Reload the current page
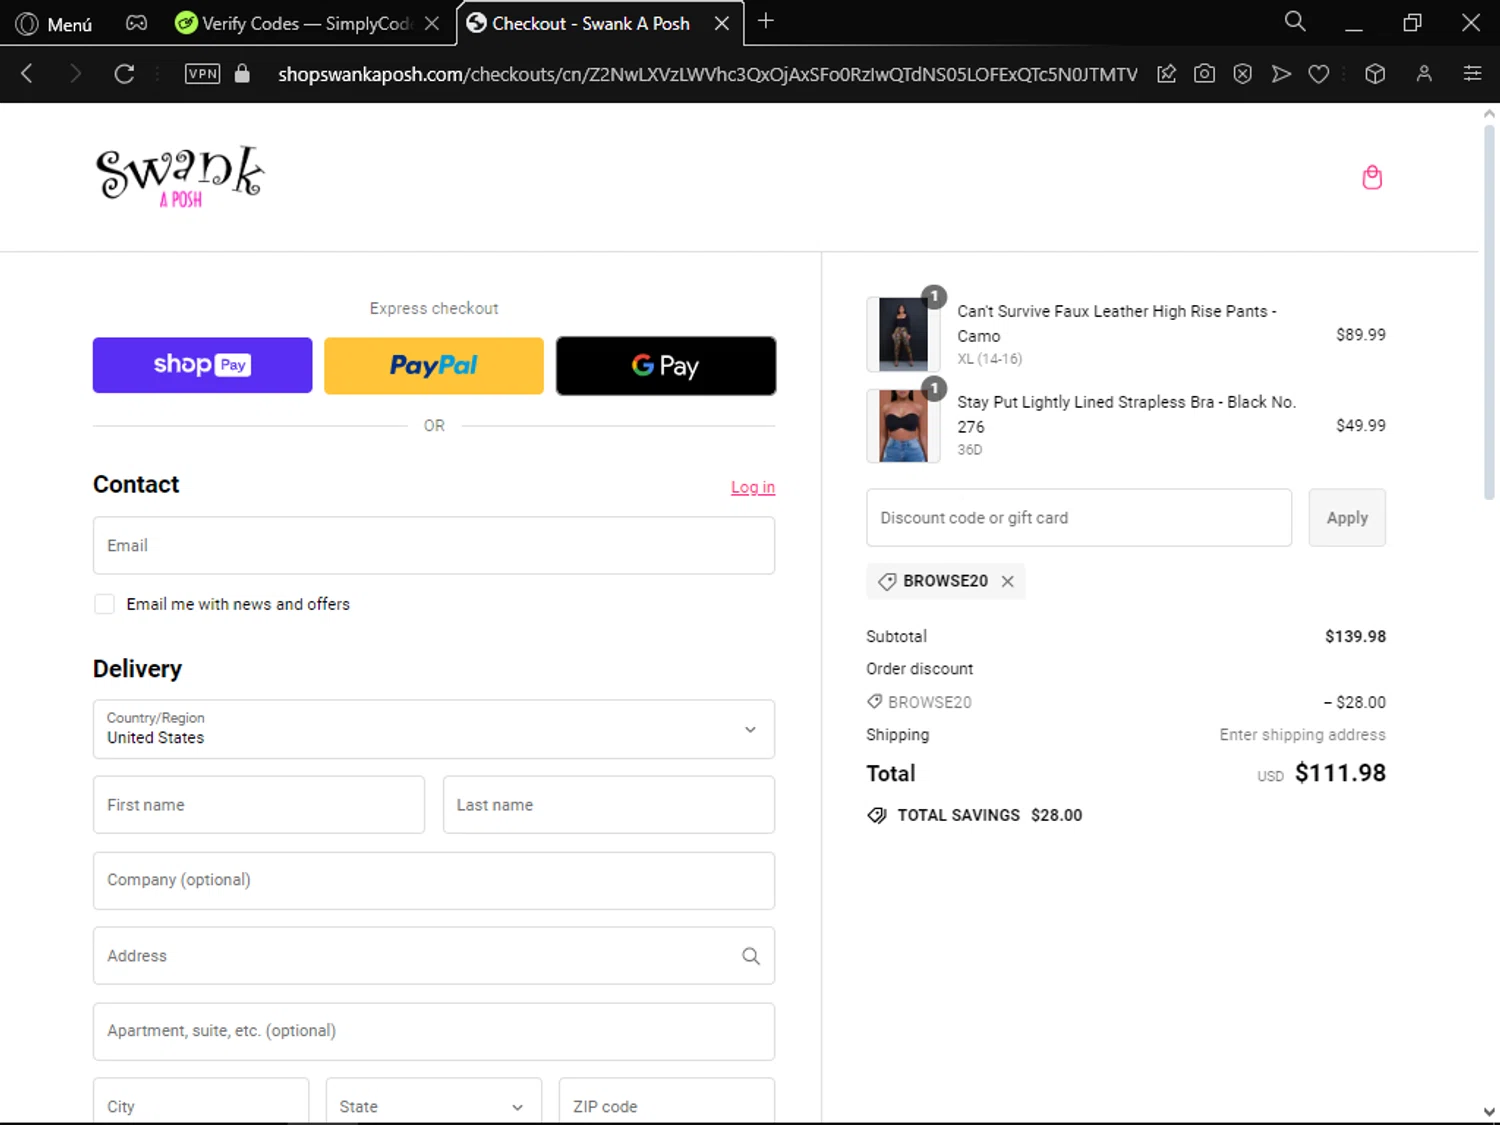 pyautogui.click(x=124, y=73)
